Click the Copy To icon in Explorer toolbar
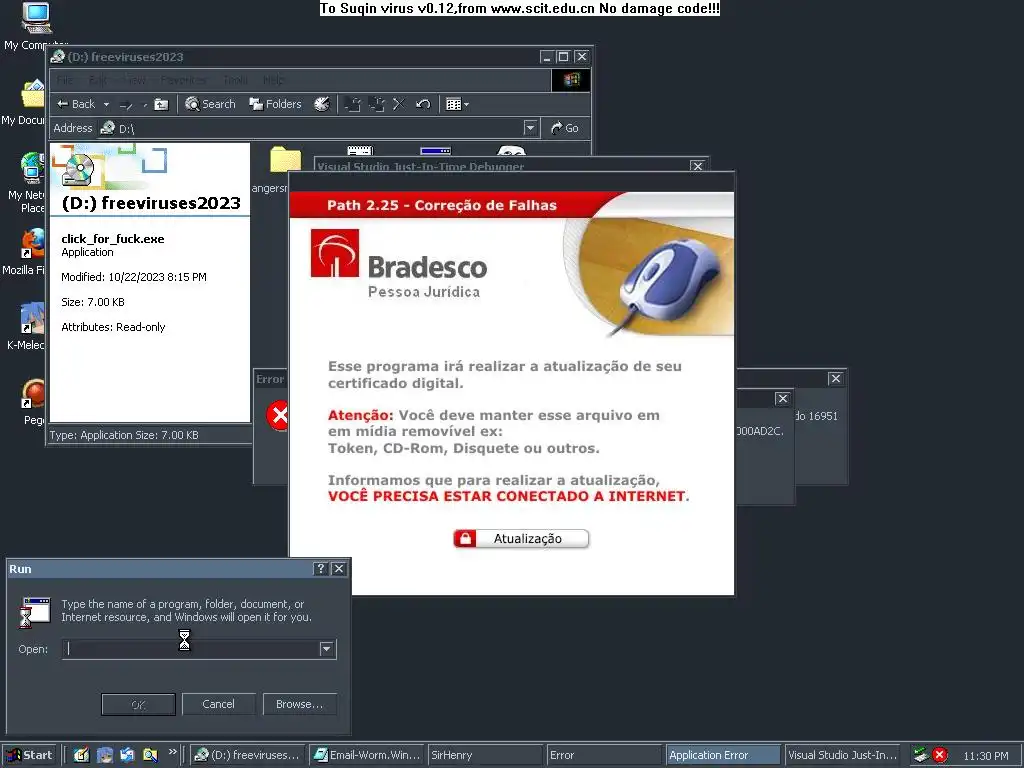Screen dimensions: 1024x768 pyautogui.click(x=376, y=104)
